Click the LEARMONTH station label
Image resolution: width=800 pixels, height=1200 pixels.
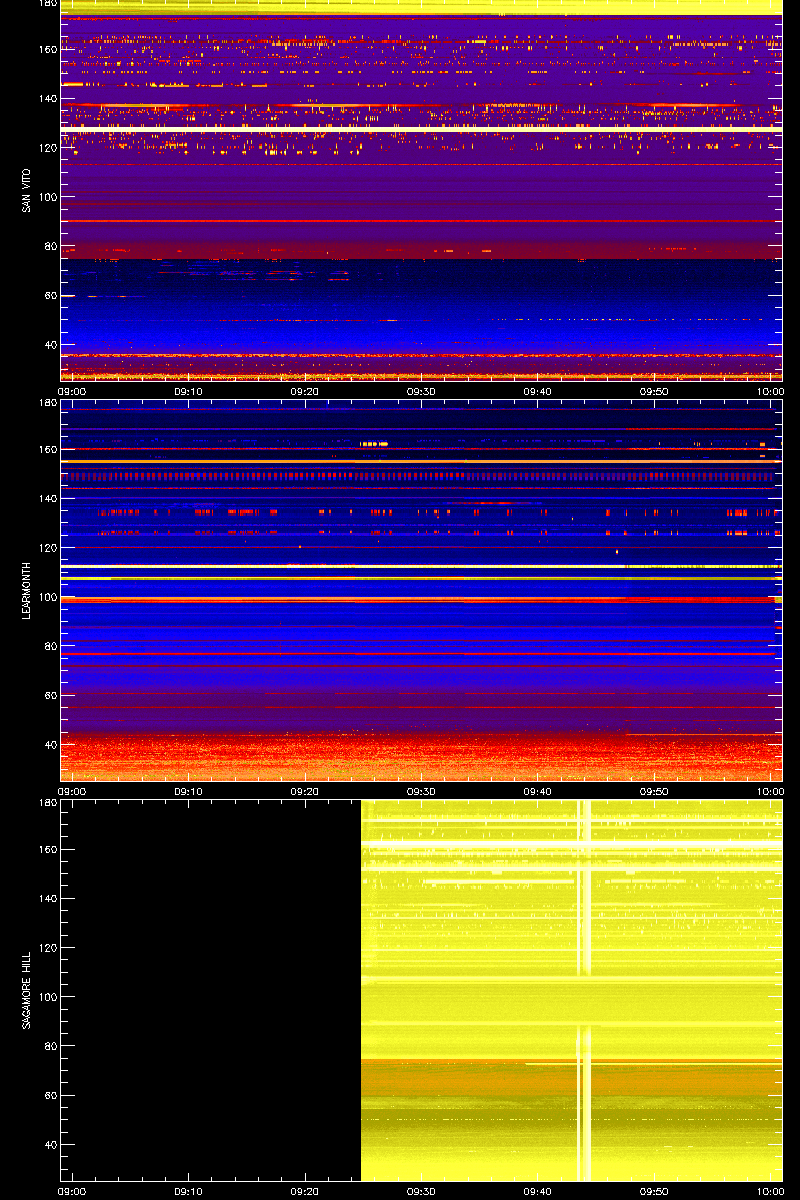coord(26,591)
